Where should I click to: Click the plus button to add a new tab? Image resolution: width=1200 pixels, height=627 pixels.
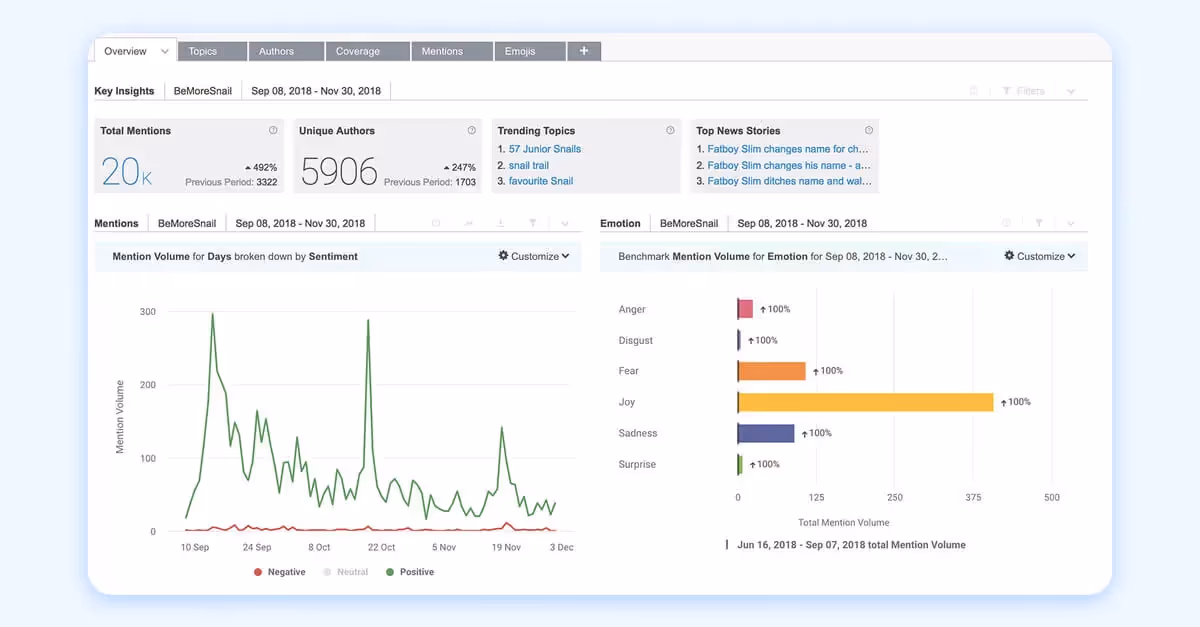585,50
